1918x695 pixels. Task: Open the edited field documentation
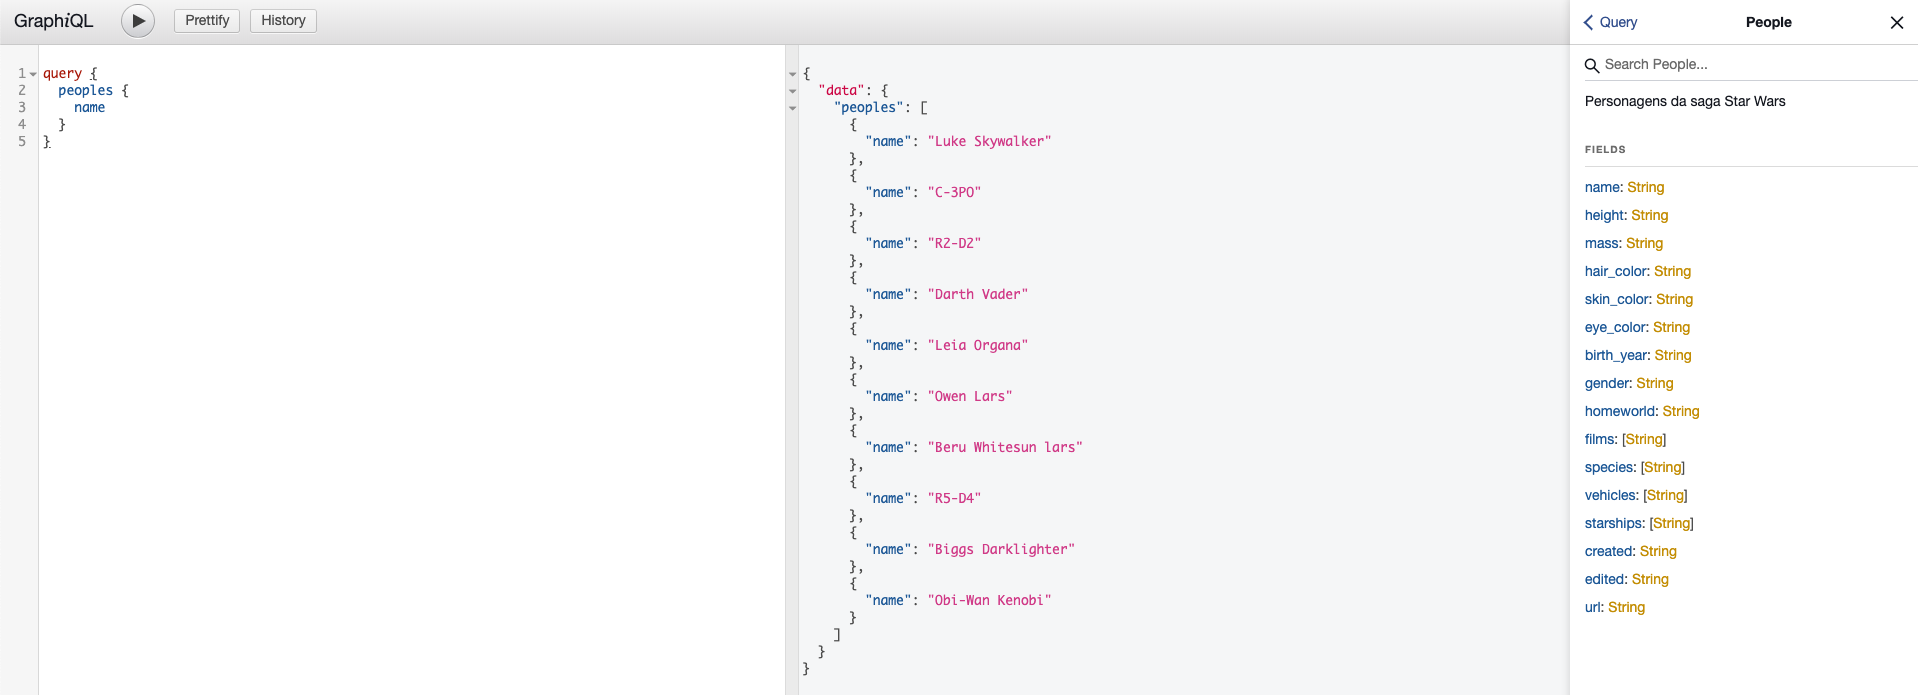(1605, 579)
